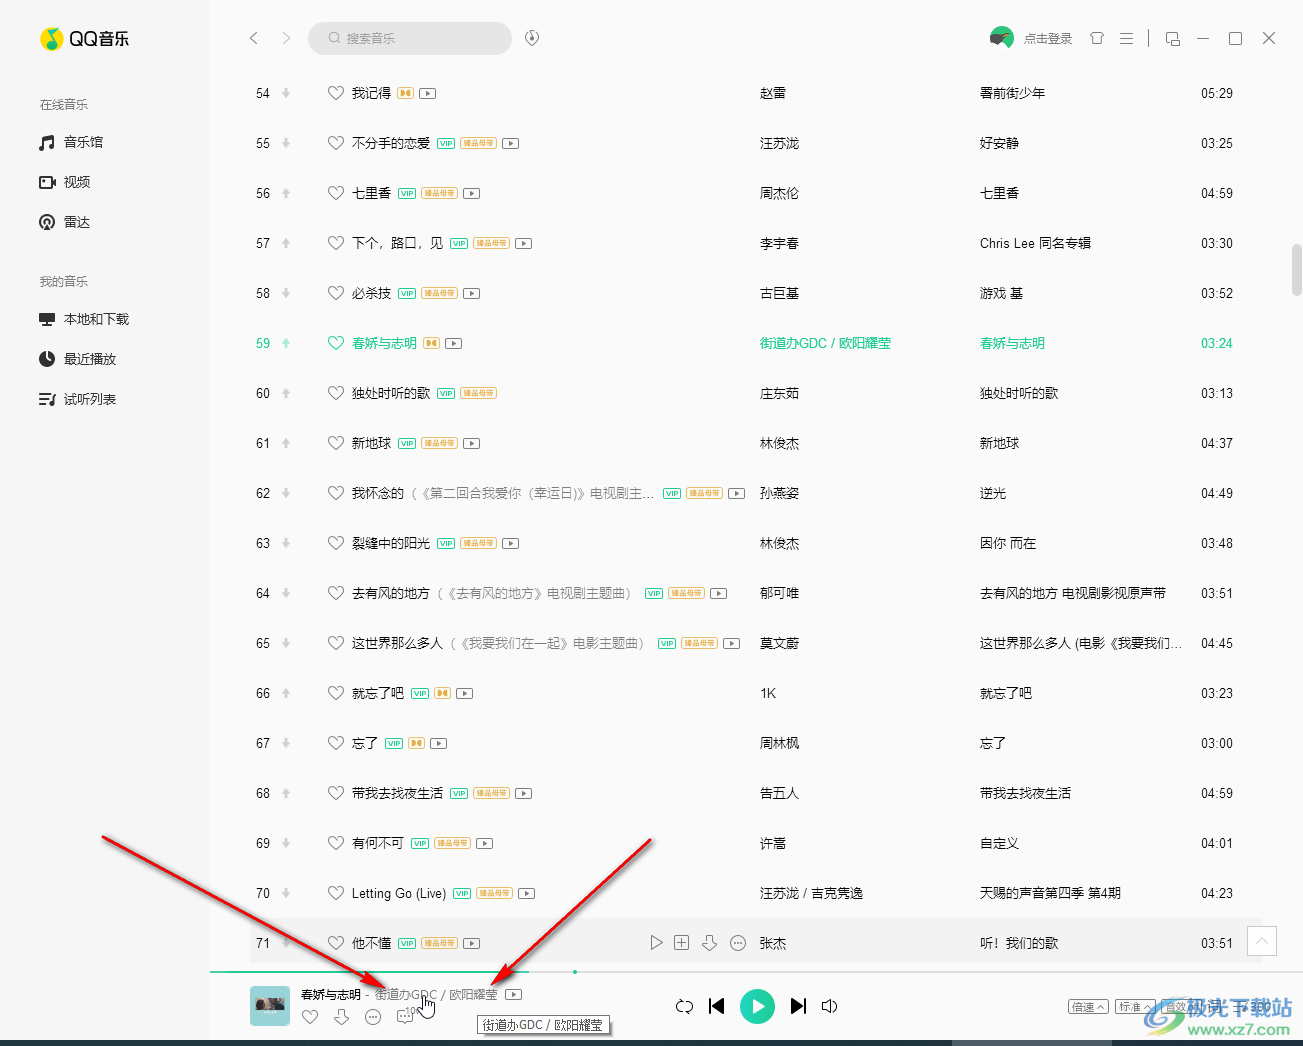
Task: Go forward with the right arrow
Action: [286, 38]
